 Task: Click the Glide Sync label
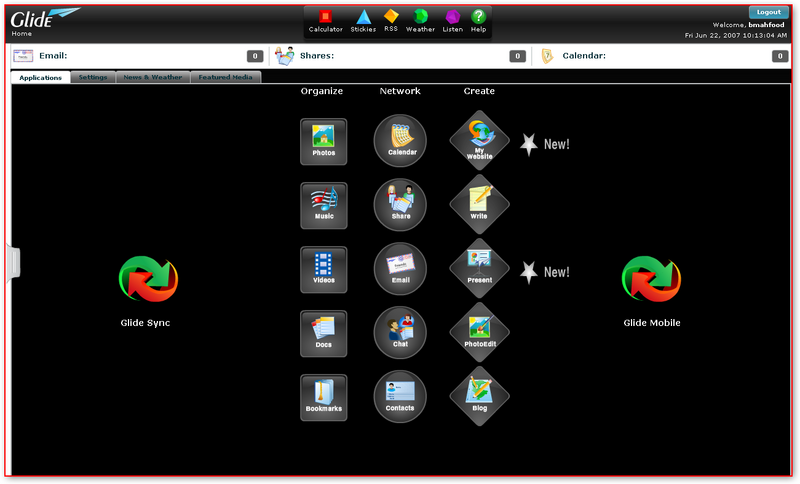pyautogui.click(x=145, y=323)
